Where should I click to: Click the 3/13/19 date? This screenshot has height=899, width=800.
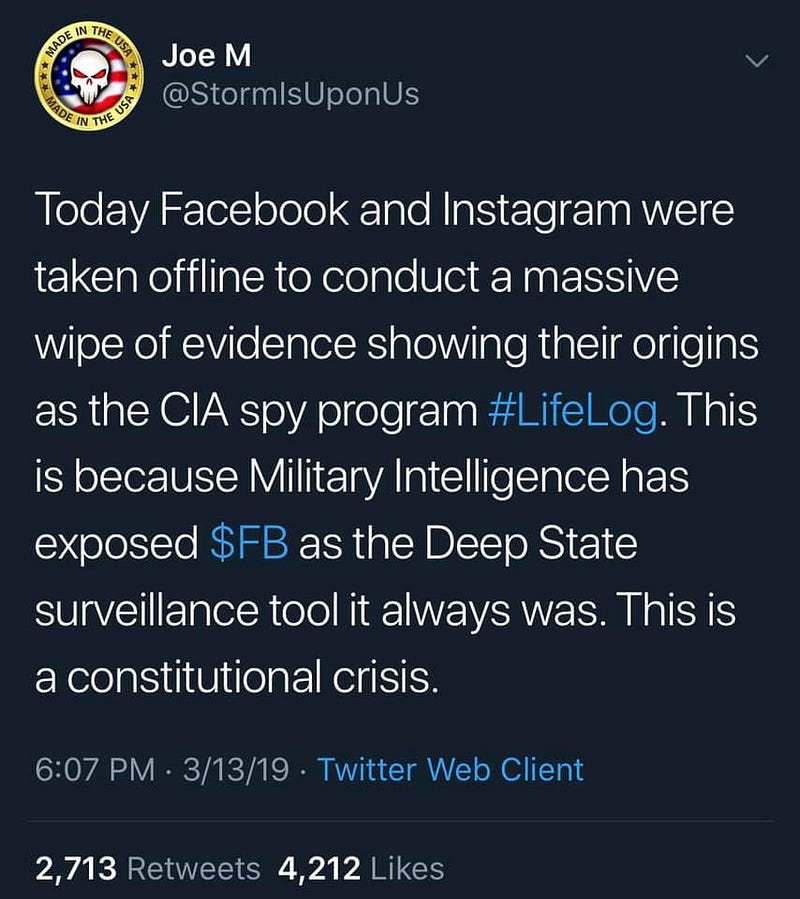[236, 769]
